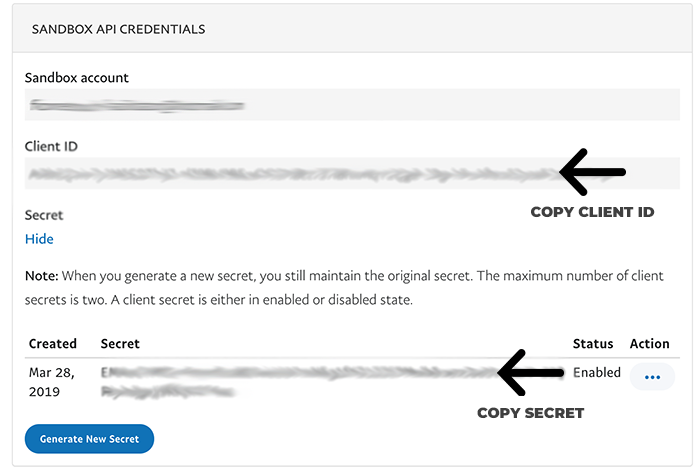
Task: Select the blurred Client ID field
Action: [x=352, y=173]
